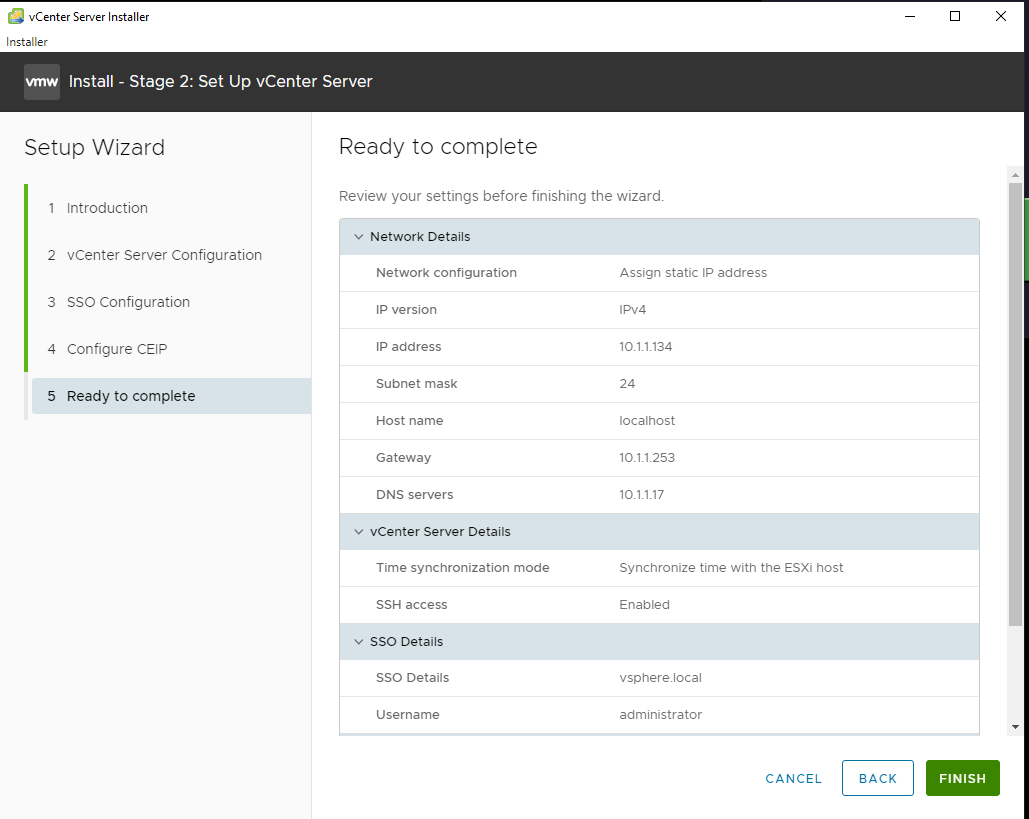Click the 'Host name' label
This screenshot has height=819, width=1029.
pyautogui.click(x=410, y=421)
